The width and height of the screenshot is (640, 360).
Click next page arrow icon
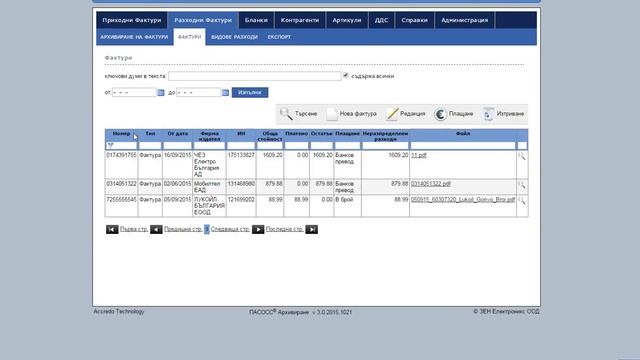(x=258, y=229)
